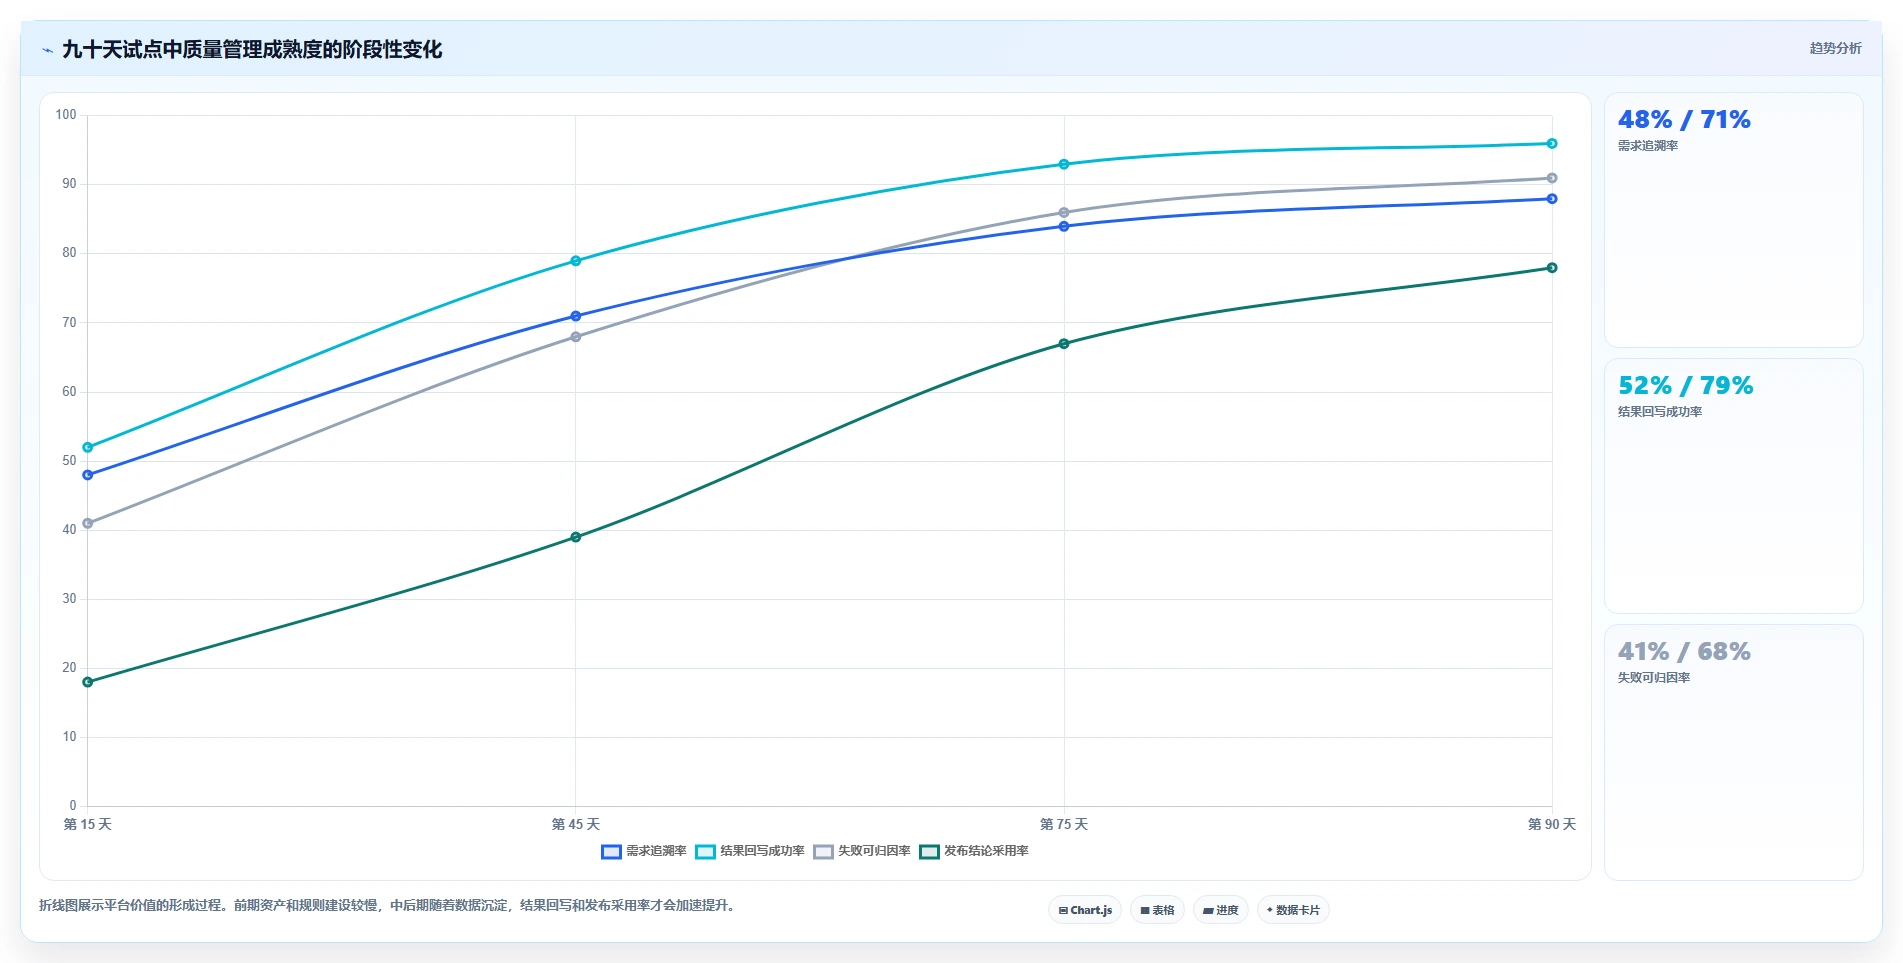Click 发布结论采用率 point at 第 45 天

[576, 537]
